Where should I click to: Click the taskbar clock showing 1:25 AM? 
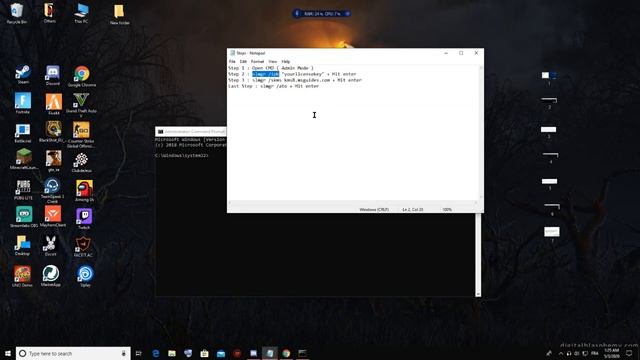pyautogui.click(x=611, y=353)
